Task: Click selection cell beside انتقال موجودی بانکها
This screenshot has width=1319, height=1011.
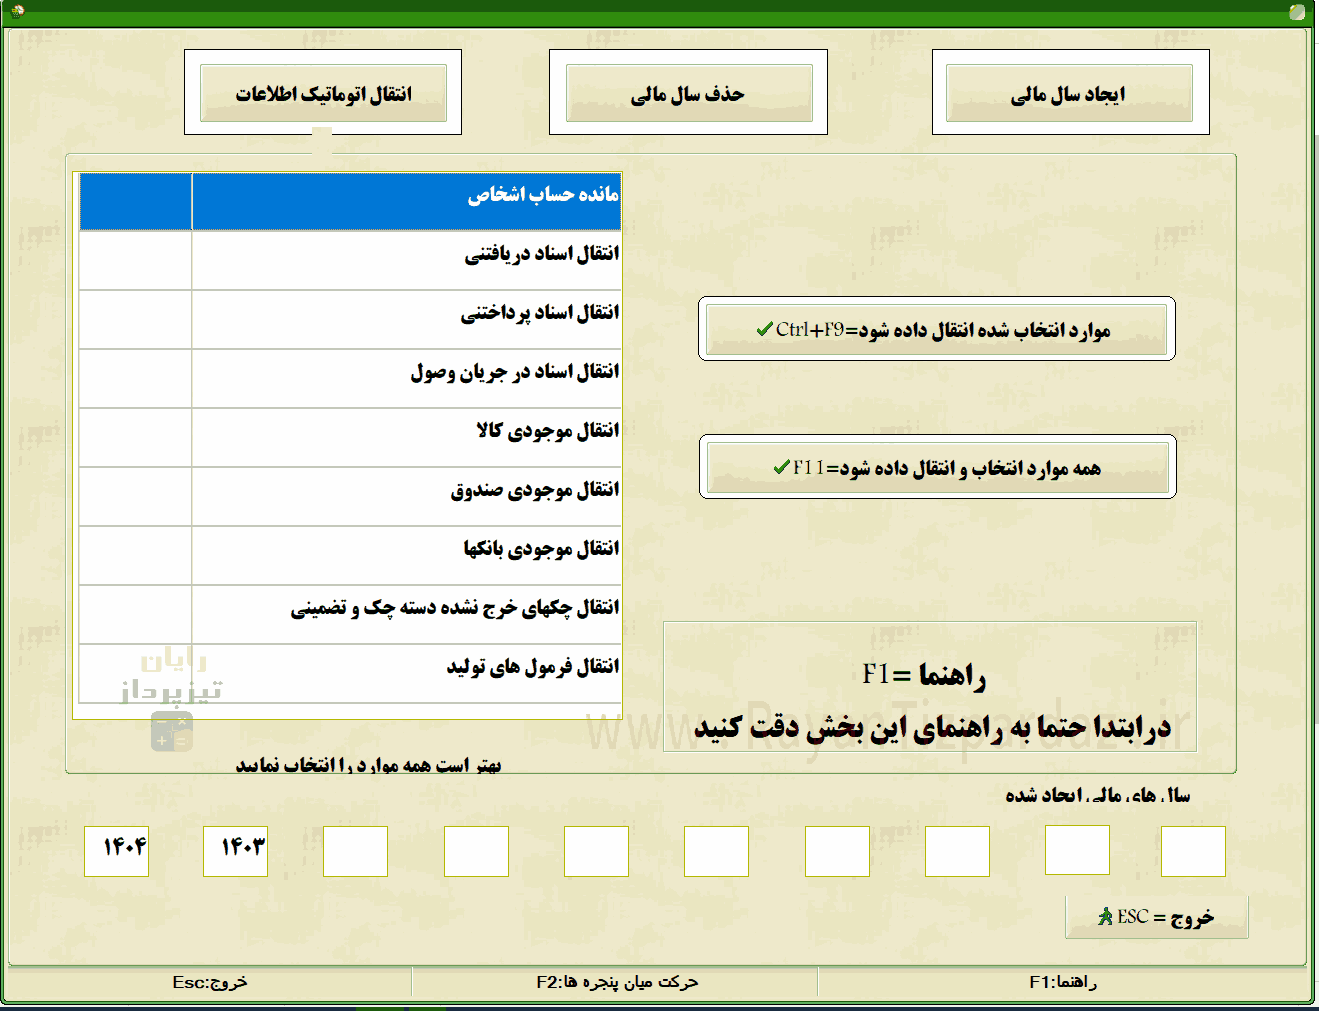Action: click(136, 556)
